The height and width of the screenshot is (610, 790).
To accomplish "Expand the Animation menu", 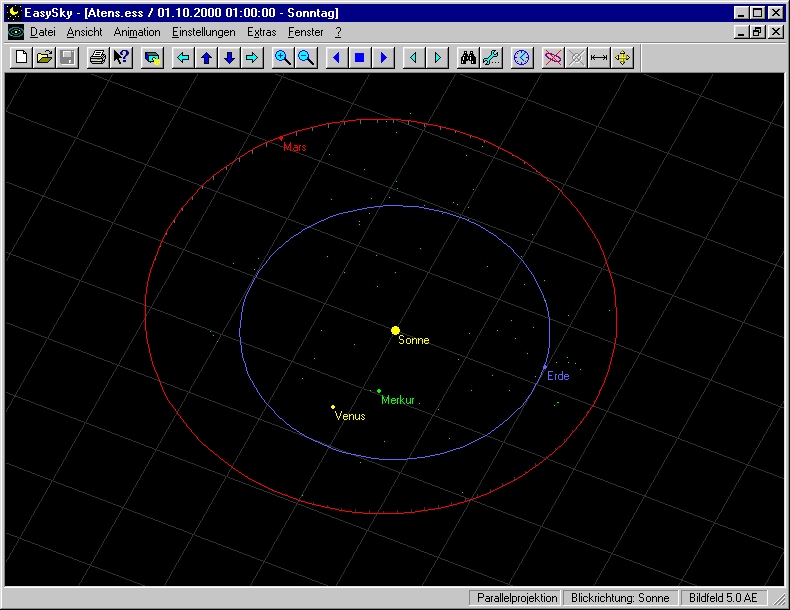I will coord(137,32).
